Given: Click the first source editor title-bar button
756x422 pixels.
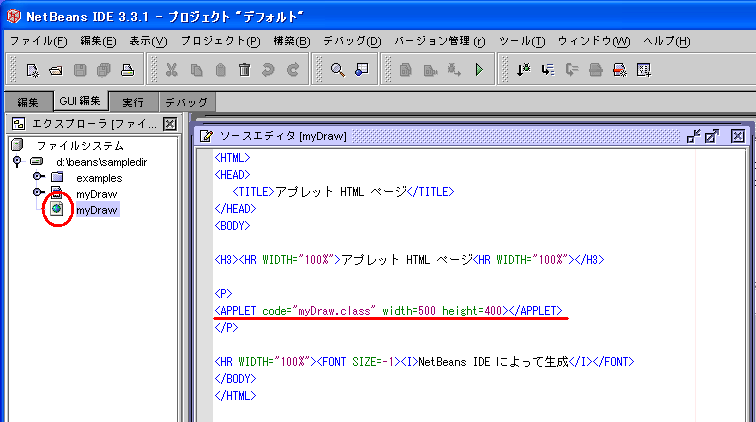Looking at the screenshot, I should click(693, 136).
